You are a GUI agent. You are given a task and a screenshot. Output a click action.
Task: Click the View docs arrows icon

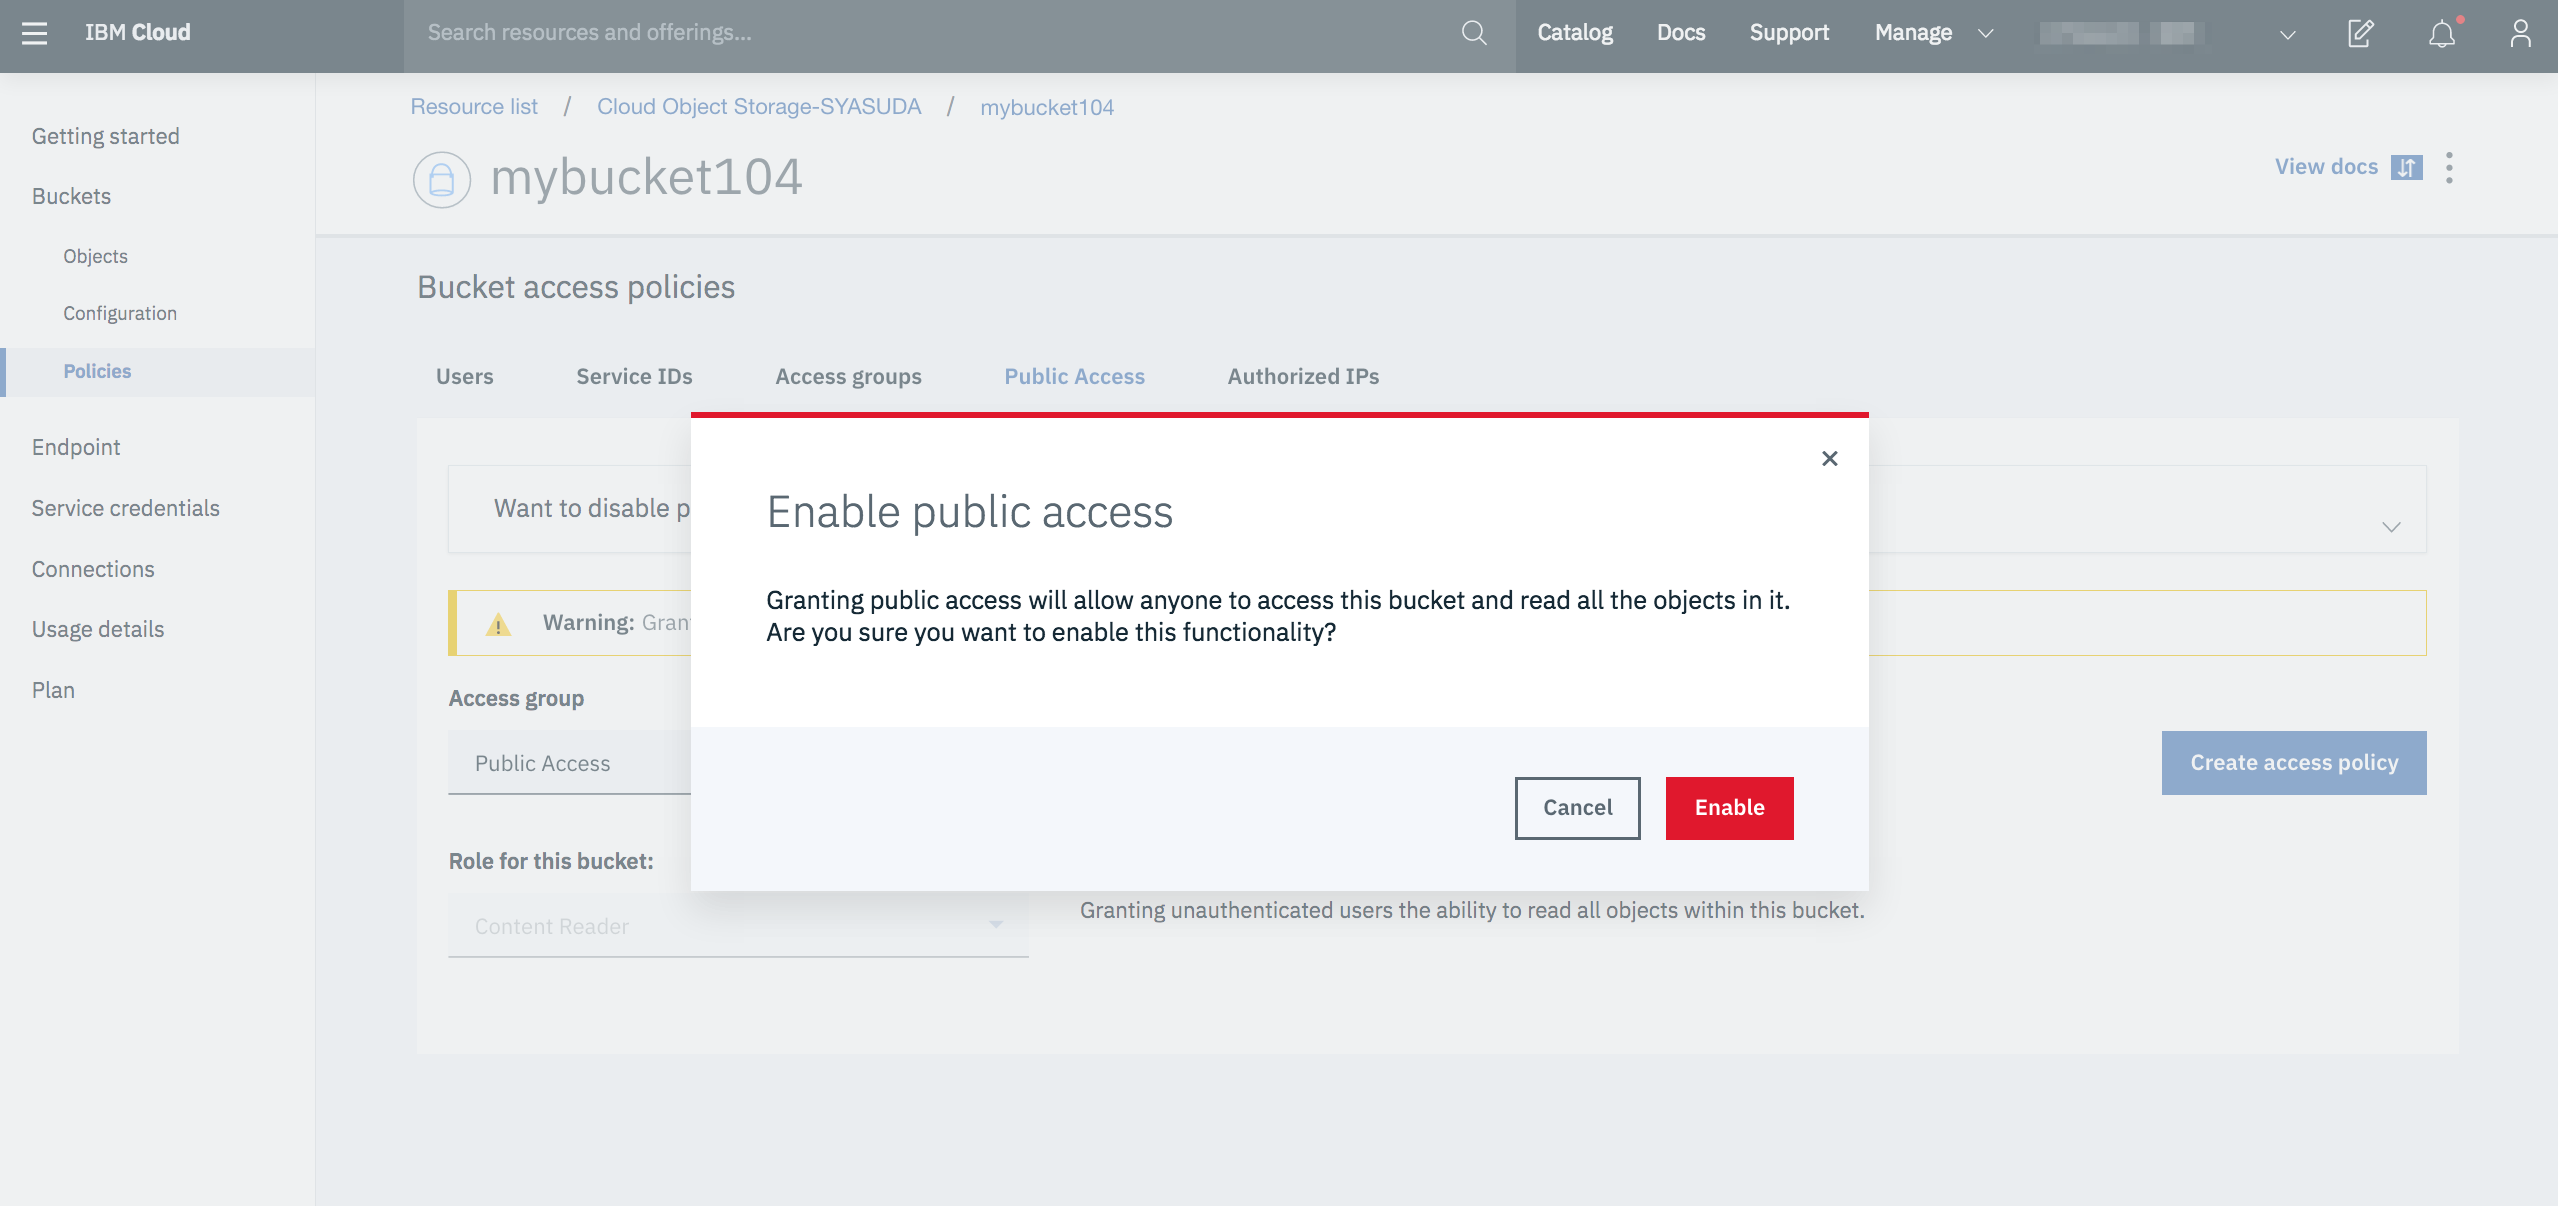tap(2406, 167)
